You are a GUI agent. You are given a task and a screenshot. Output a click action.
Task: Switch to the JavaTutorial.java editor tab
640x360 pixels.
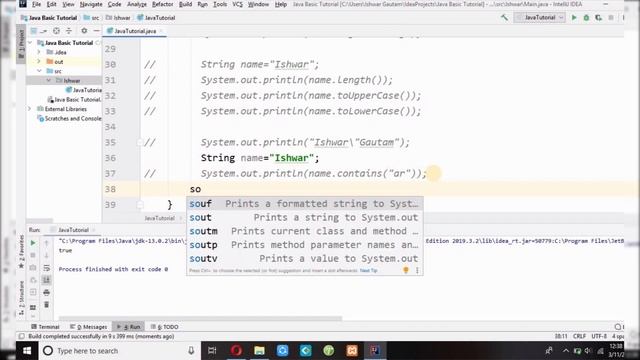(134, 31)
